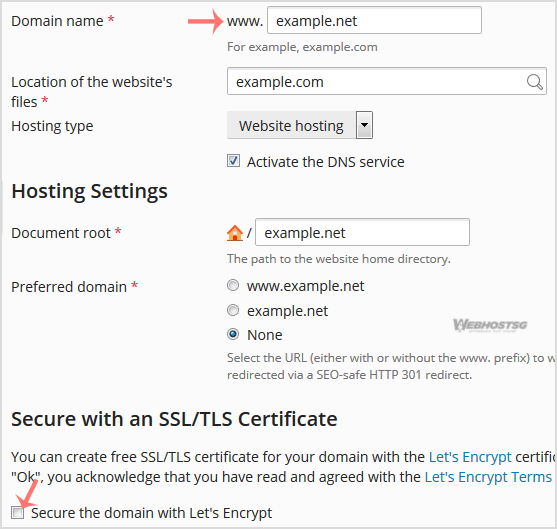557x529 pixels.
Task: Click the Document root text field
Action: [x=362, y=232]
